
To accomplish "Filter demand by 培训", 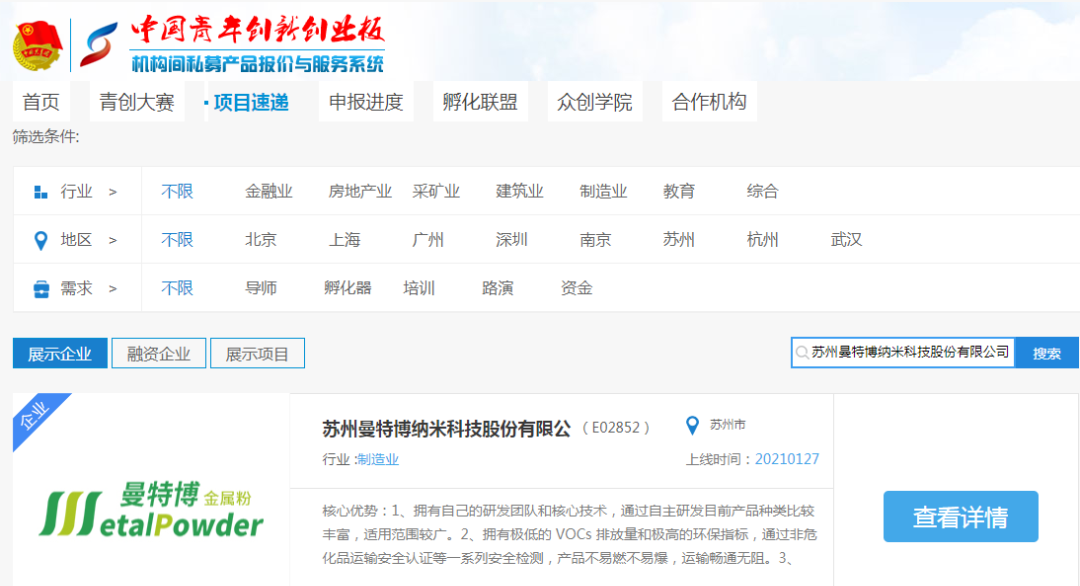I will click(419, 288).
